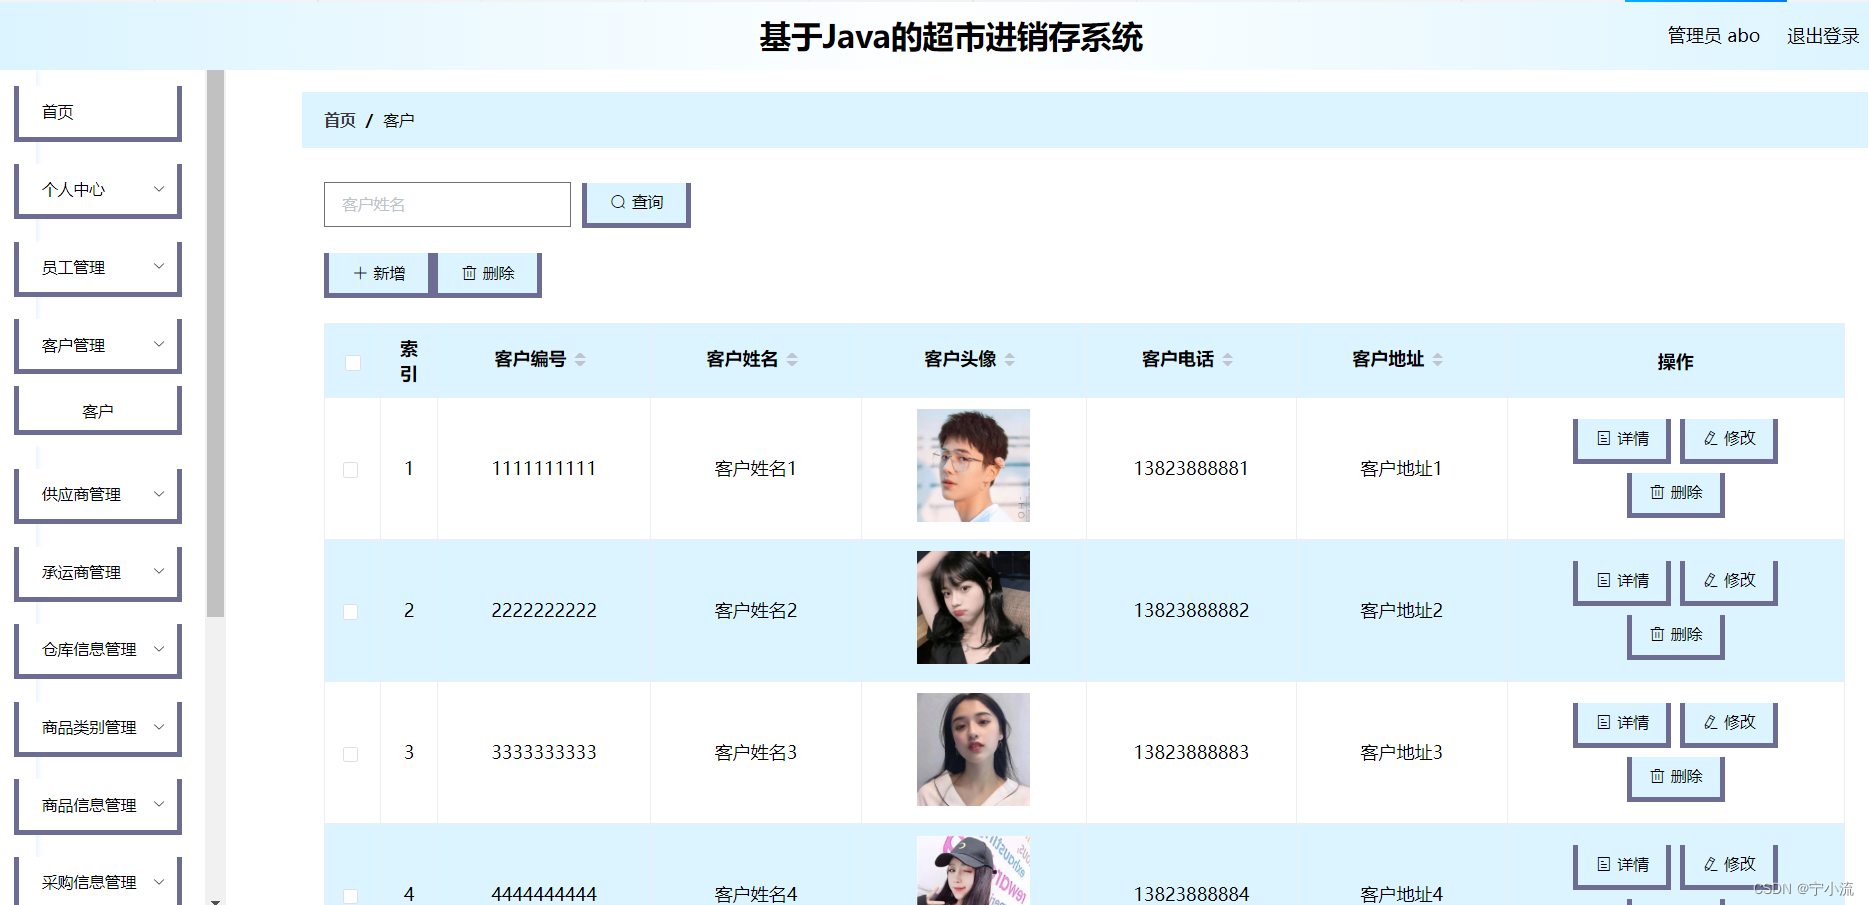Screen dimensions: 1869x905
Task: Open 首页 in the sidebar
Action: 98,112
